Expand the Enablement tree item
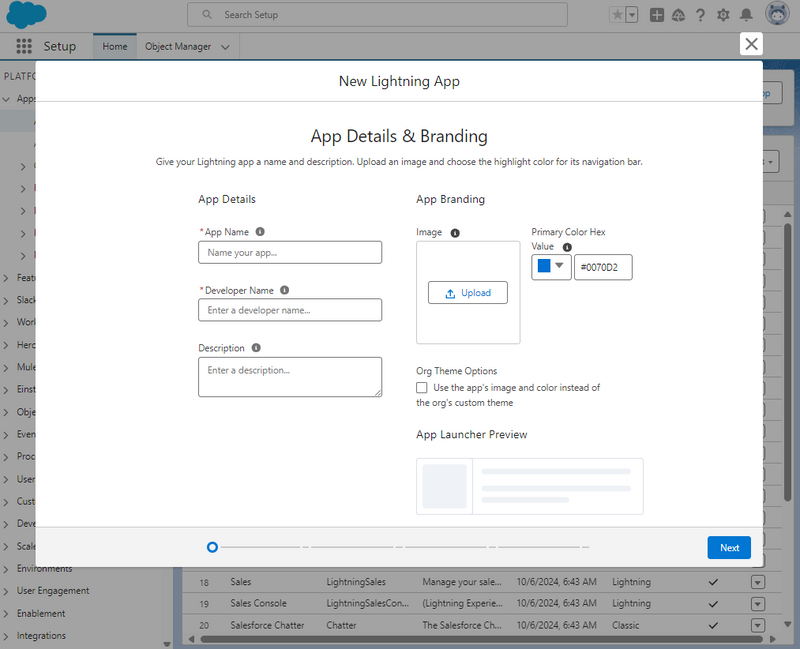800x649 pixels. (x=6, y=614)
